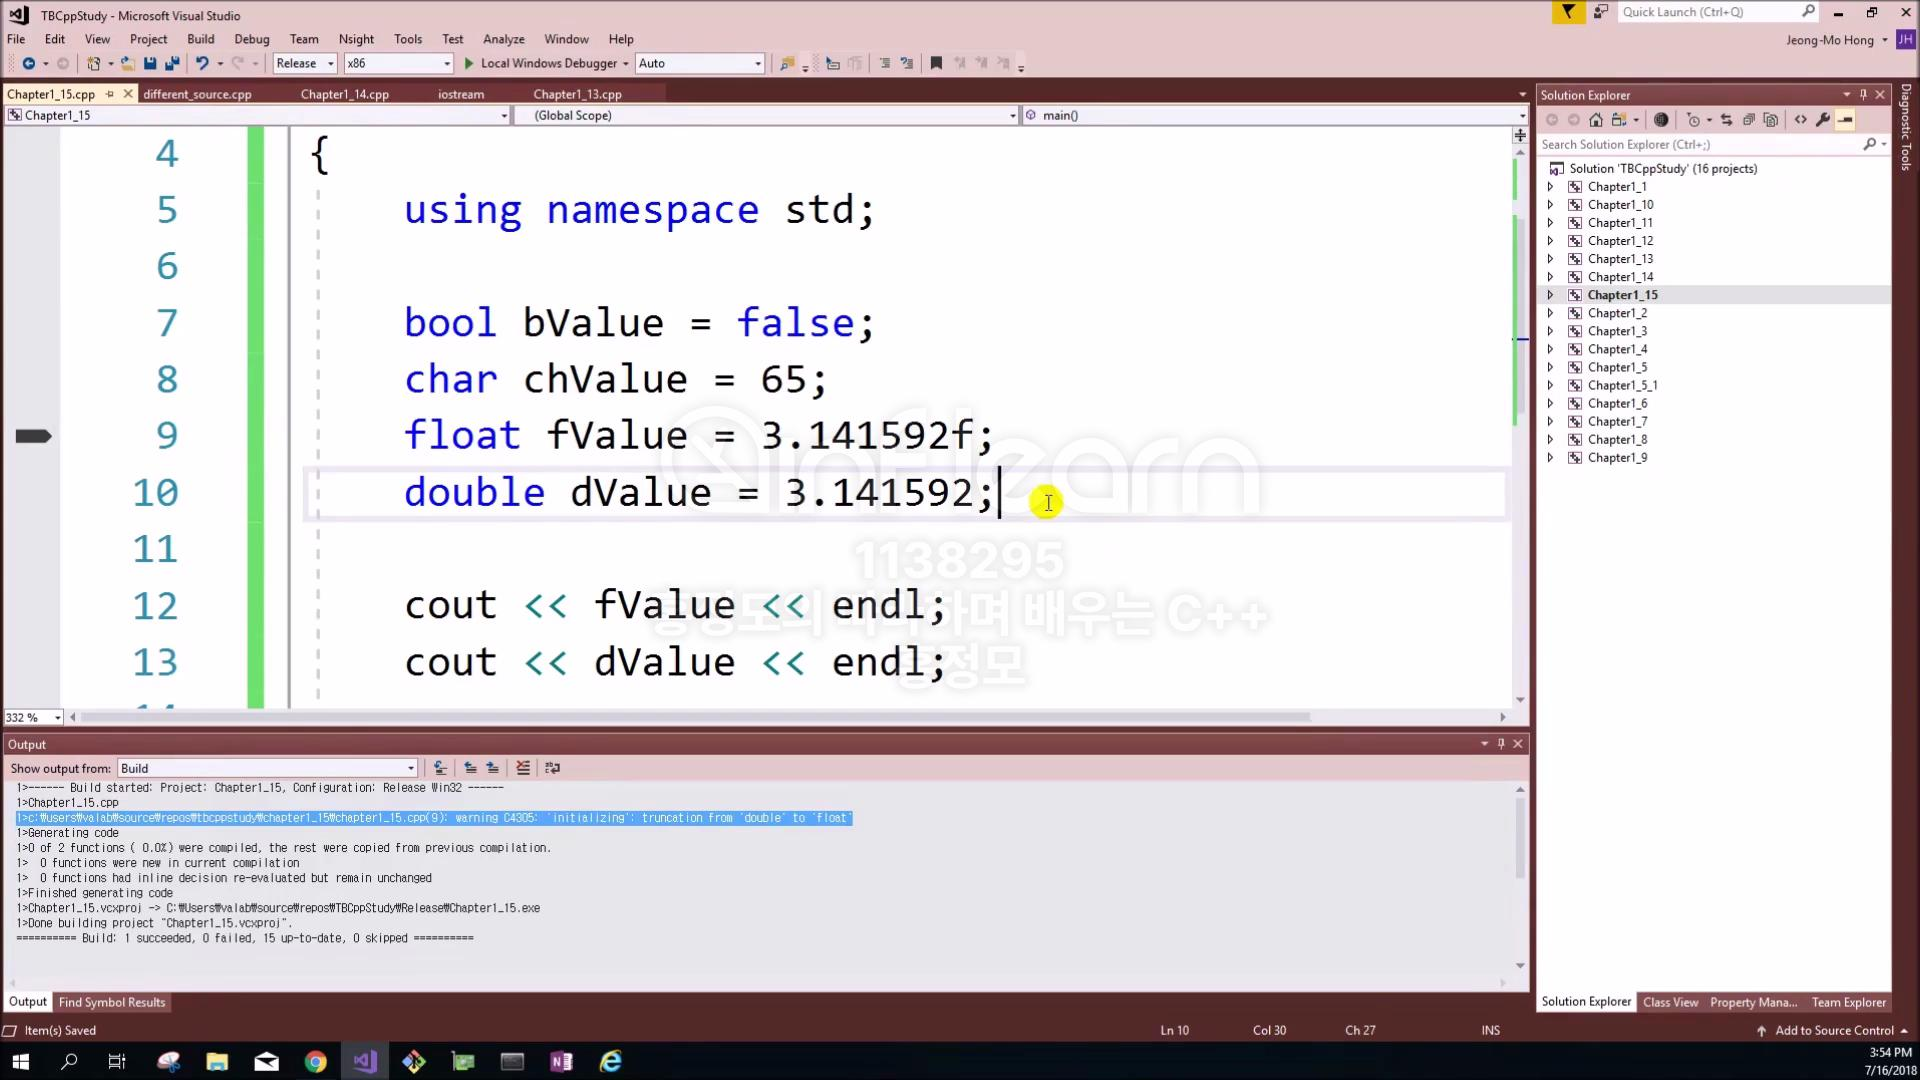Toggle word wrap in the Output window
Screen dimensions: 1920x1080
coord(553,768)
